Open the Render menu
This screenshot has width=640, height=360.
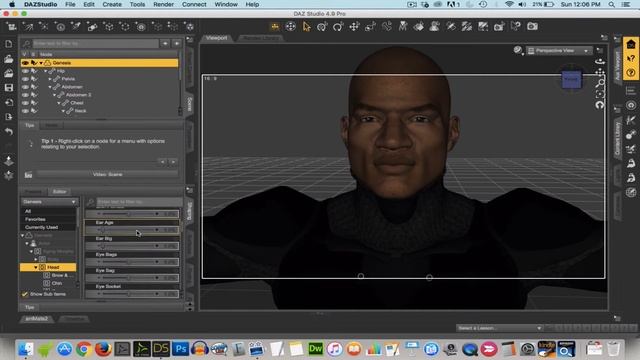click(x=163, y=4)
